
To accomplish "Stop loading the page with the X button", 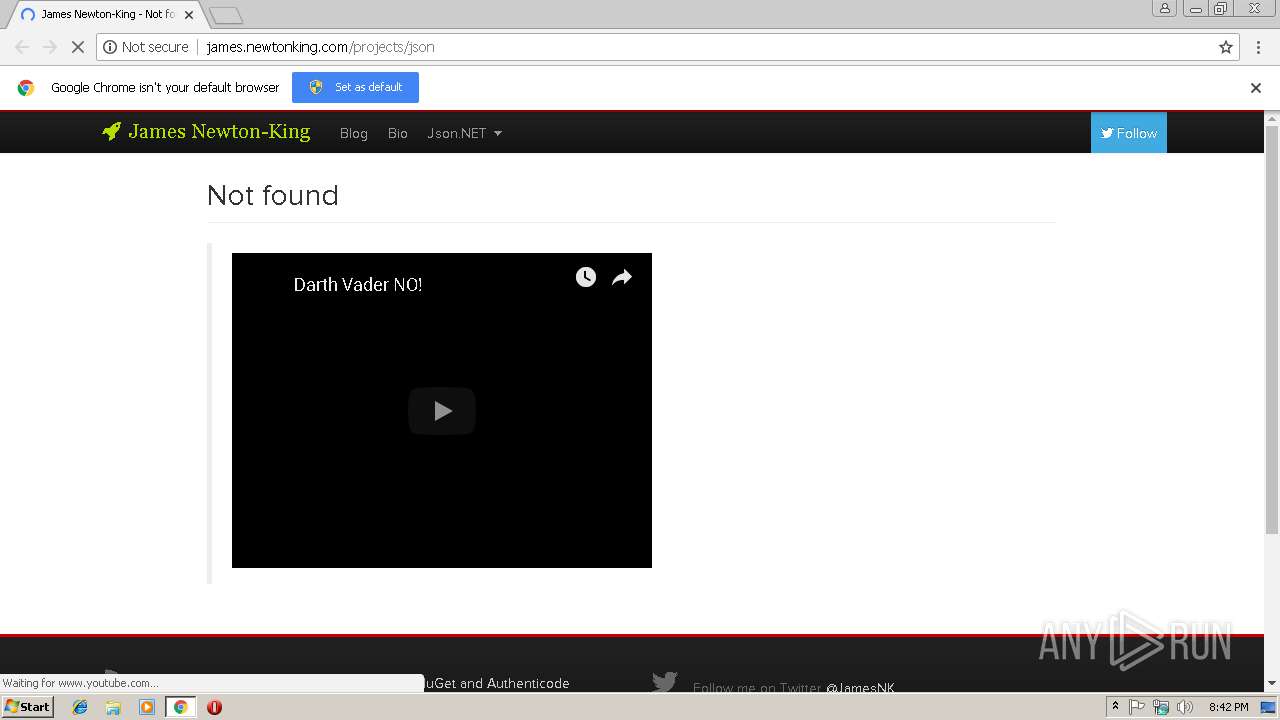I will click(77, 47).
